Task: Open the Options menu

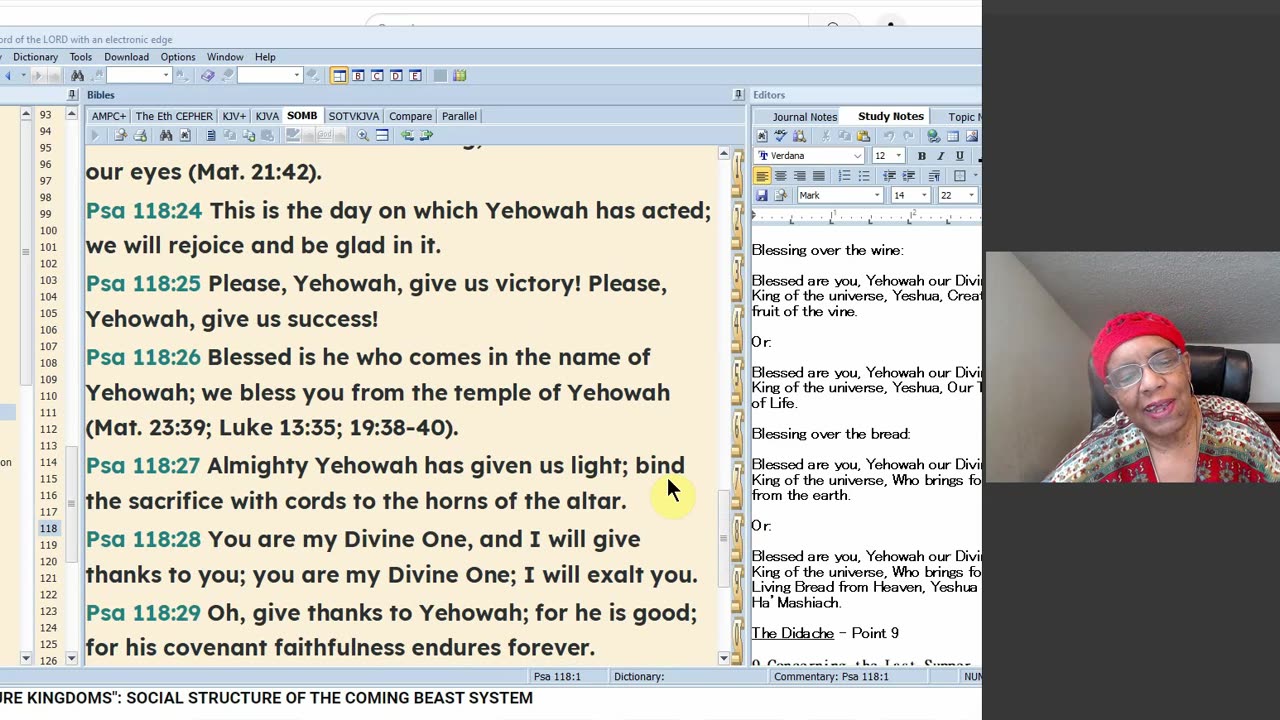Action: pos(178,57)
